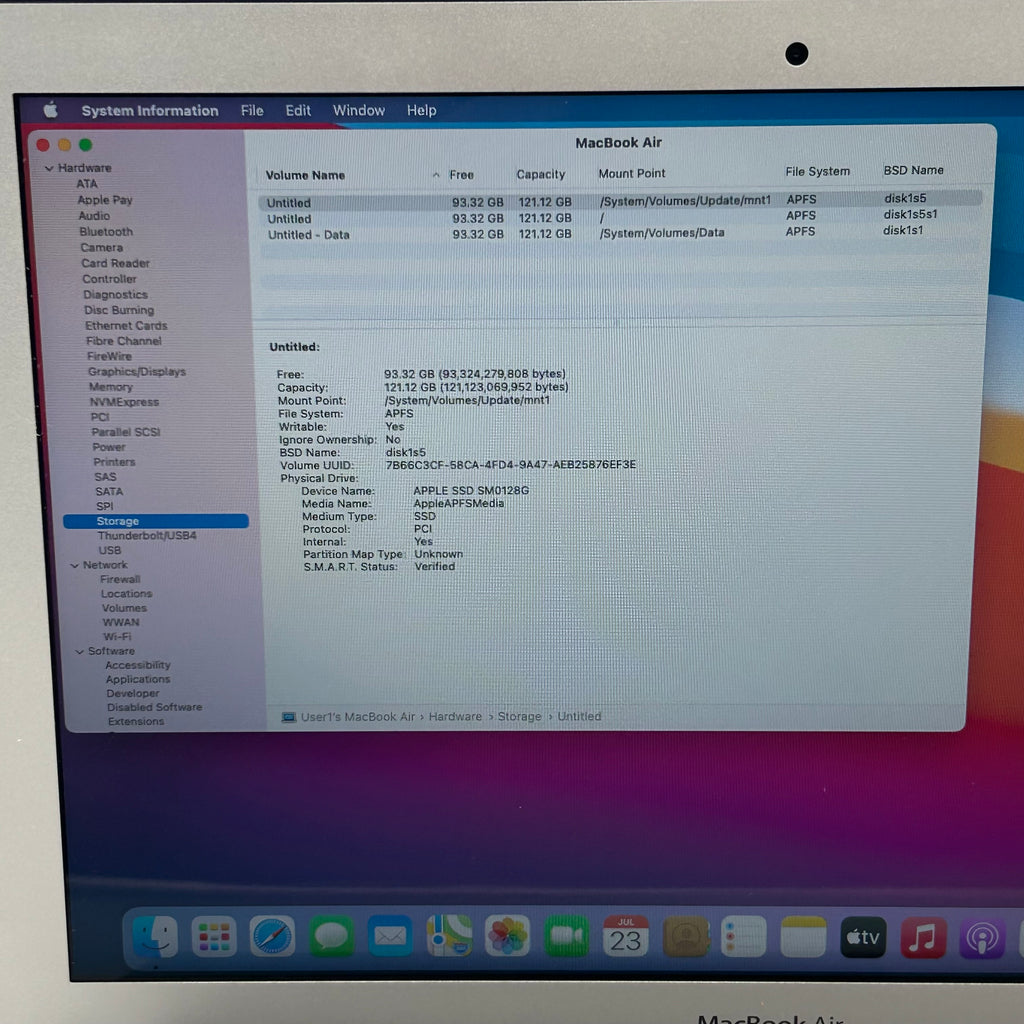Sort by BSD Name column header
1024x1024 pixels.
click(x=913, y=170)
